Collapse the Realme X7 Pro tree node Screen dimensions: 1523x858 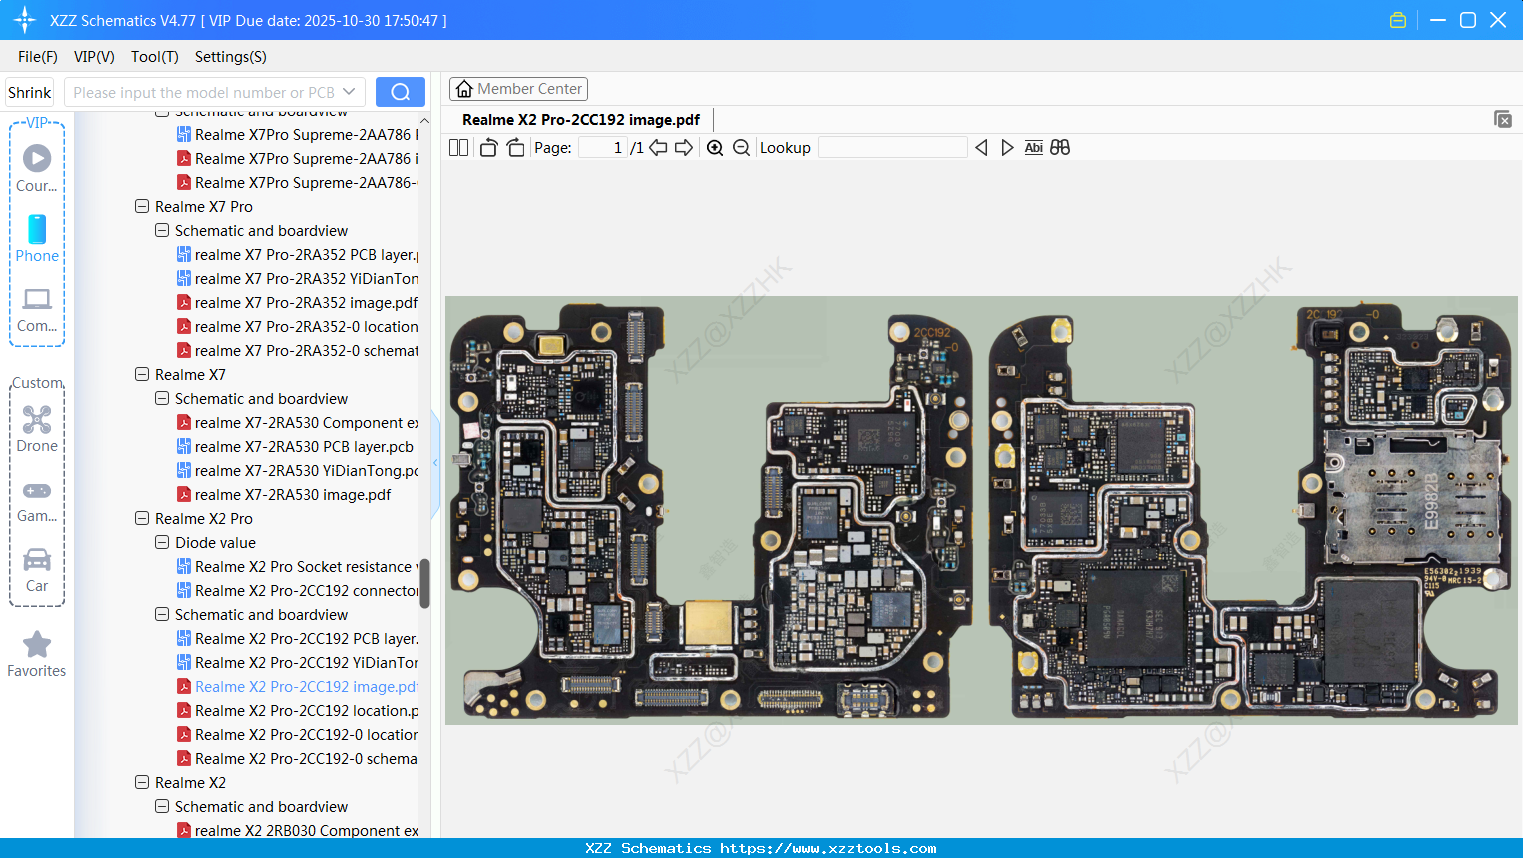pos(142,207)
